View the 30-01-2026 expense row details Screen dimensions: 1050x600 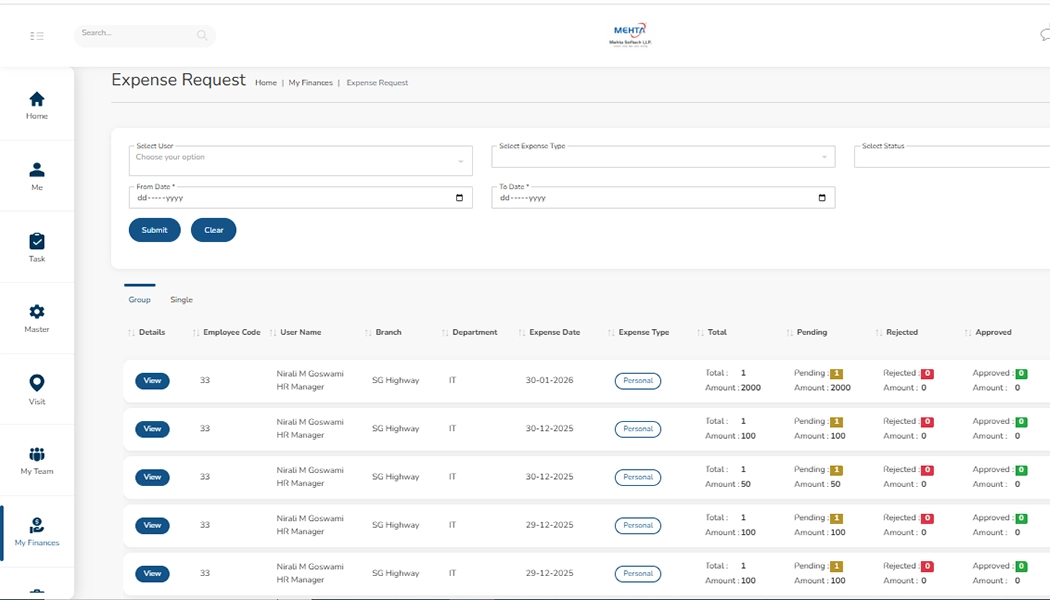click(x=152, y=381)
